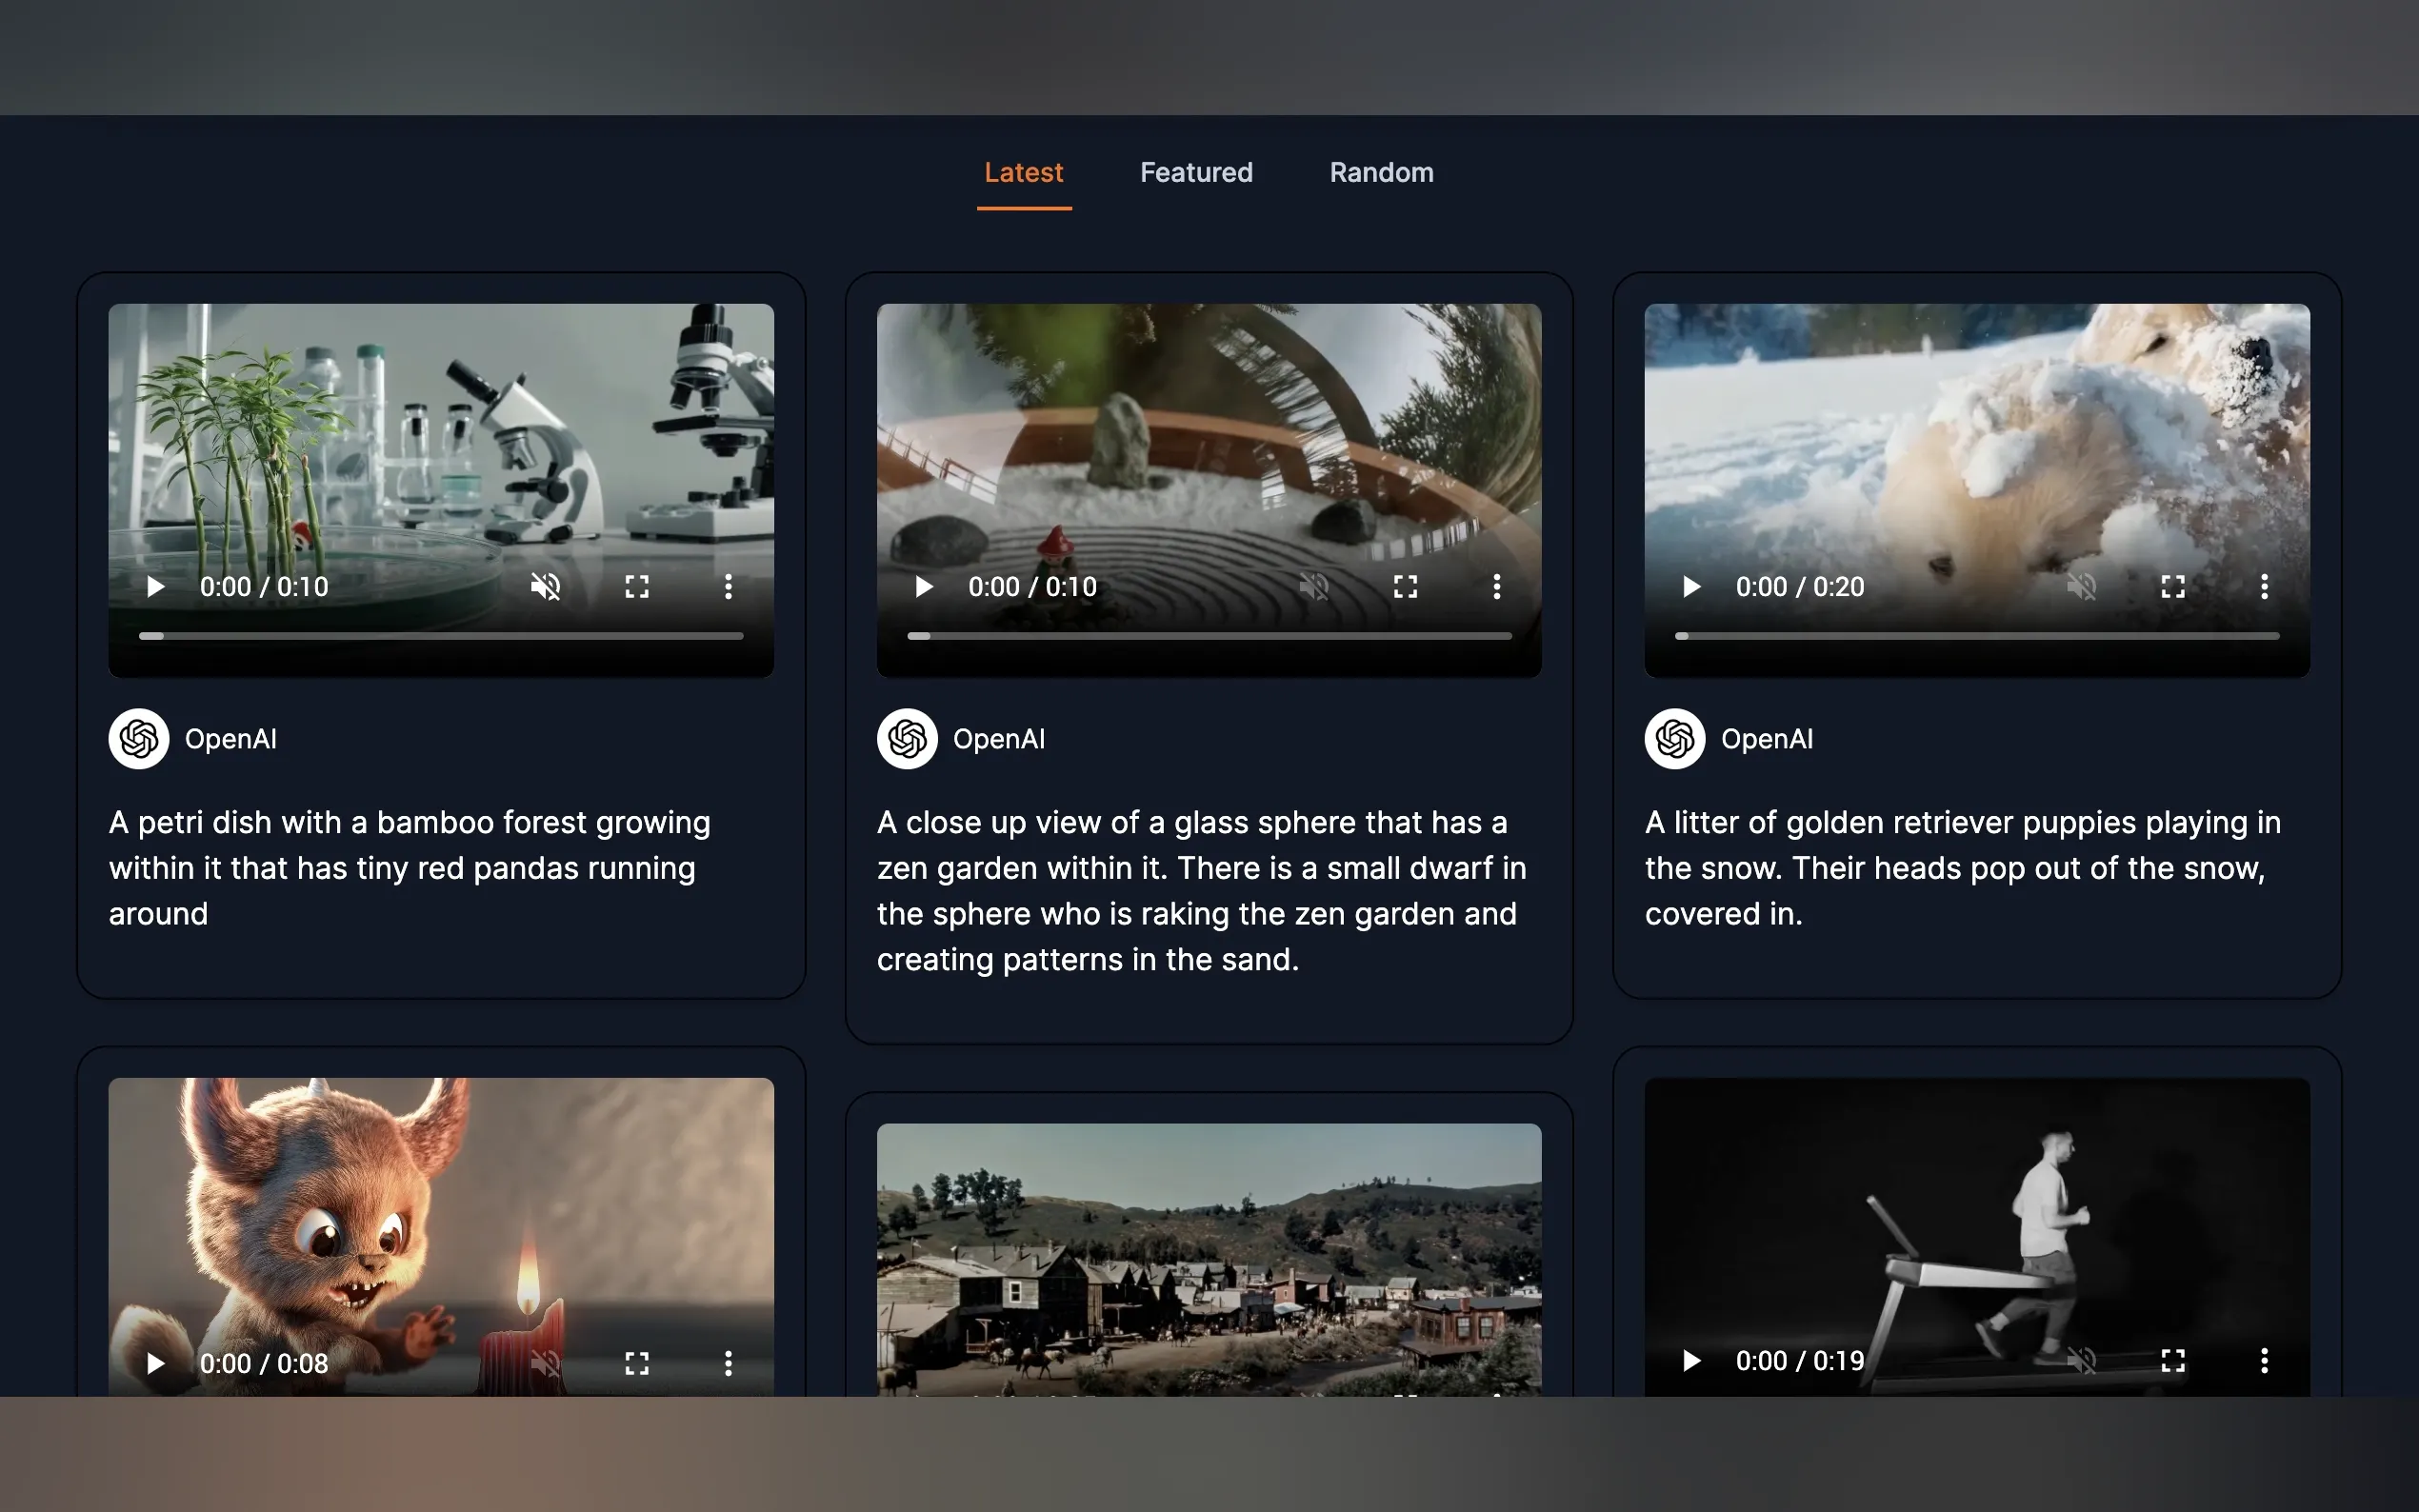Viewport: 2419px width, 1512px height.
Task: Toggle mute on zen garden video
Action: 1313,587
